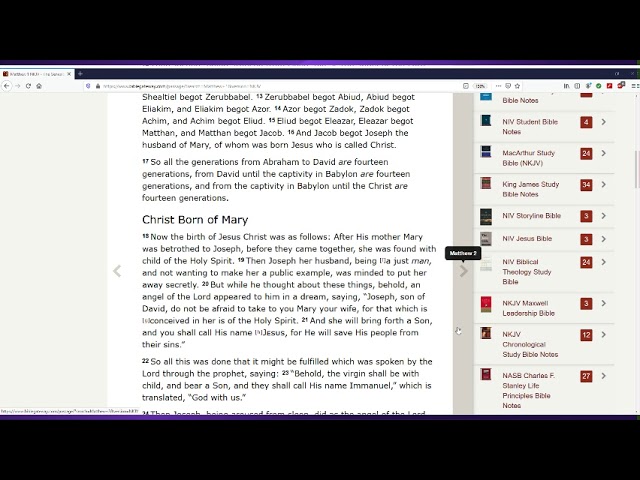Go back using browser back arrow
Viewport: 640px width, 480px height.
pyautogui.click(x=7, y=86)
